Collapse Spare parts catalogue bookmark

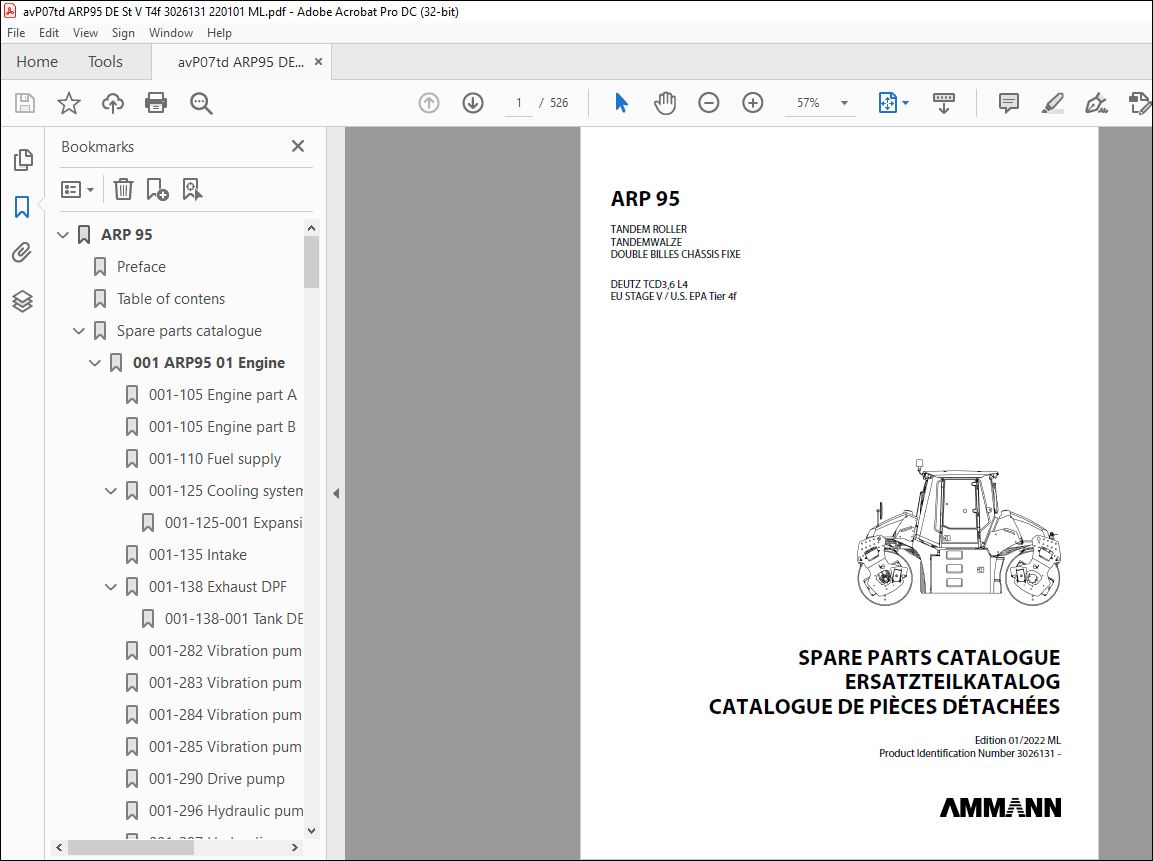pos(79,331)
